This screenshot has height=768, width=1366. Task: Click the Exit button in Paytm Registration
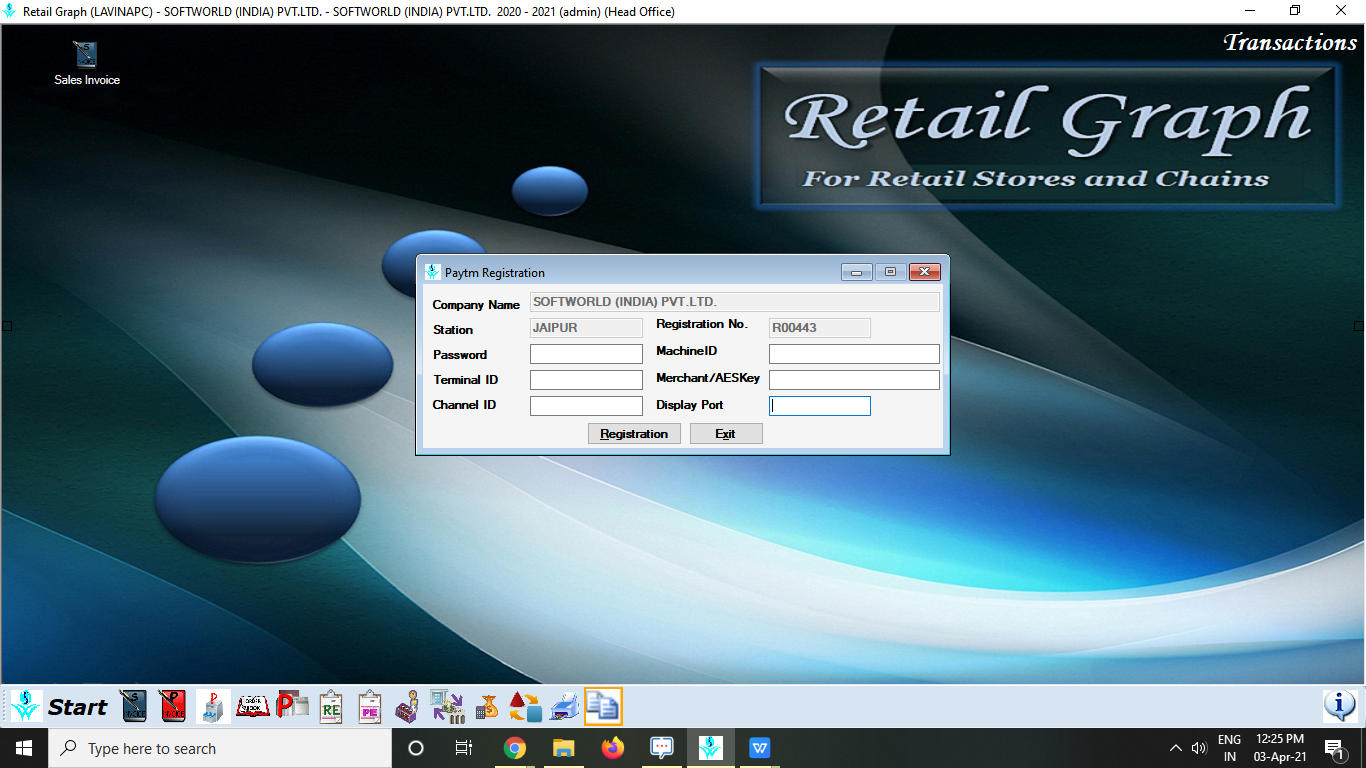[726, 433]
